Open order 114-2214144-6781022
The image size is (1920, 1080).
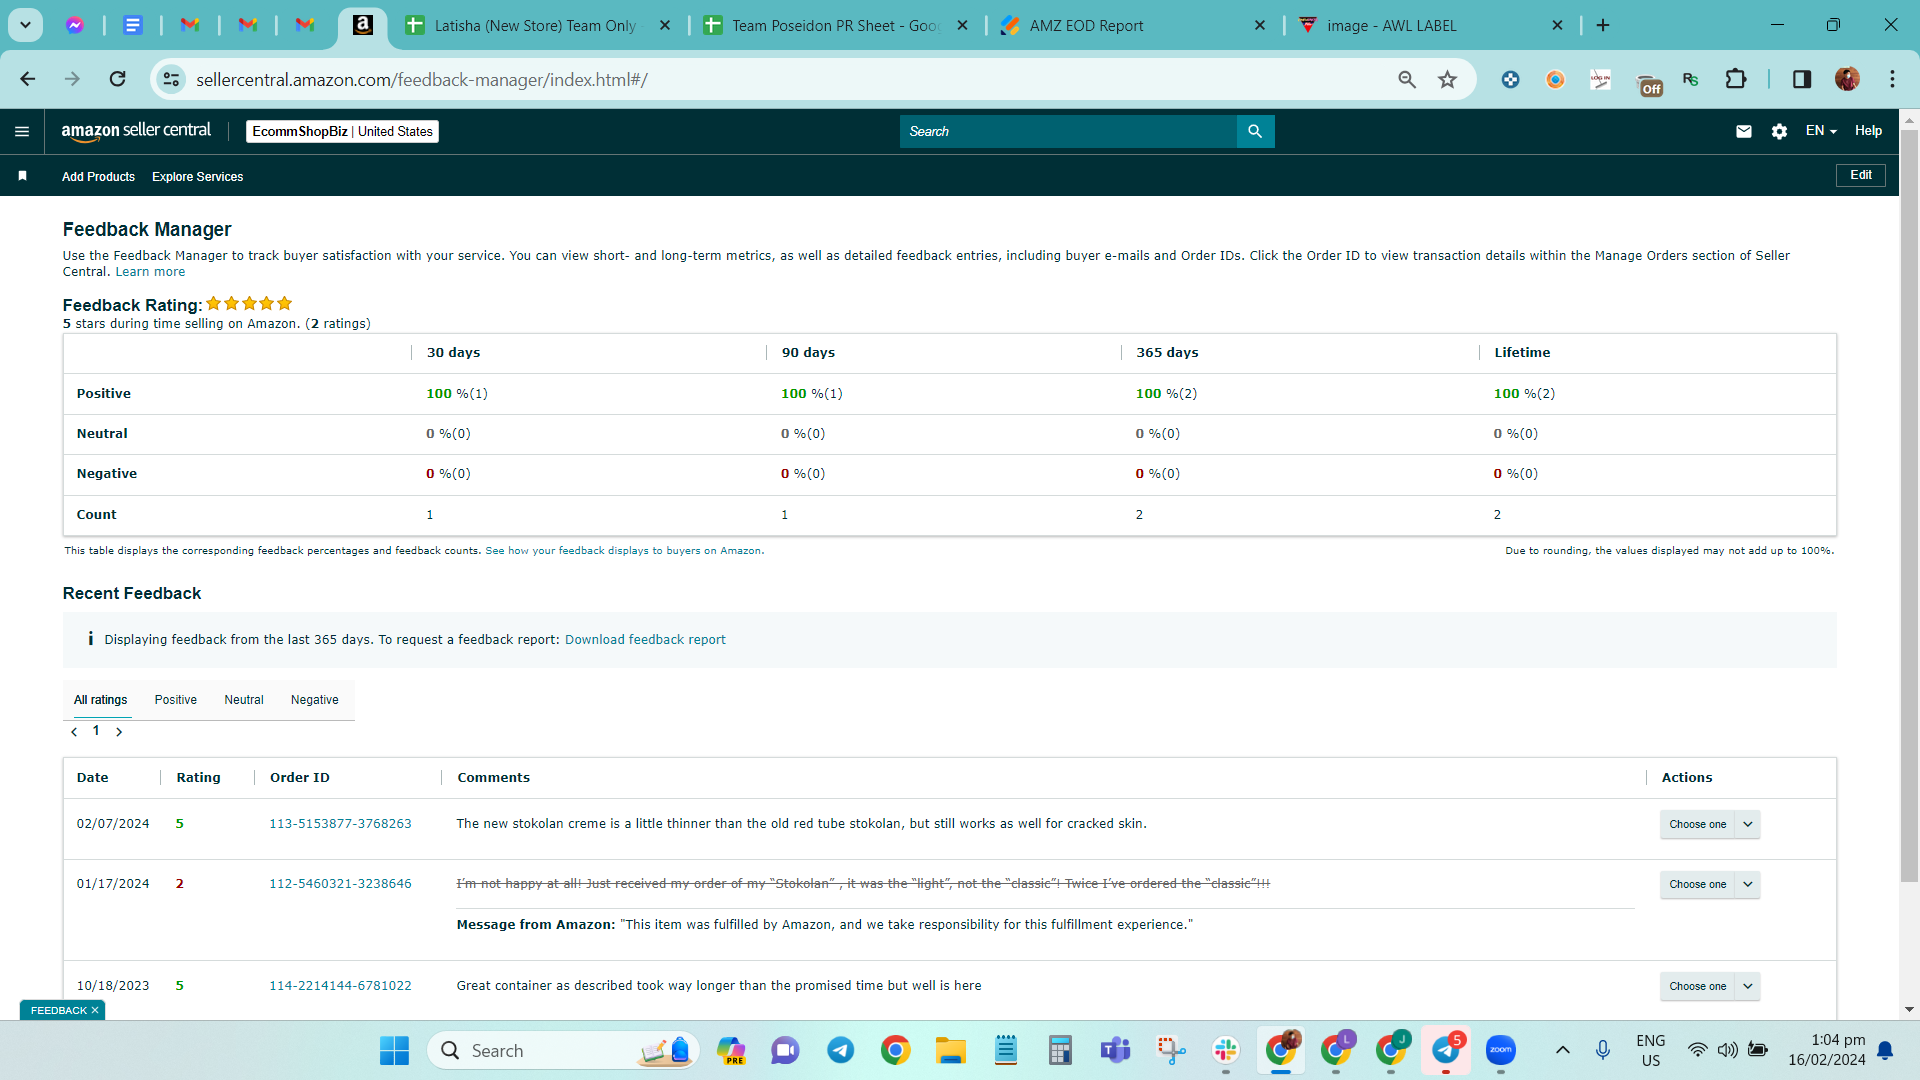pyautogui.click(x=340, y=986)
